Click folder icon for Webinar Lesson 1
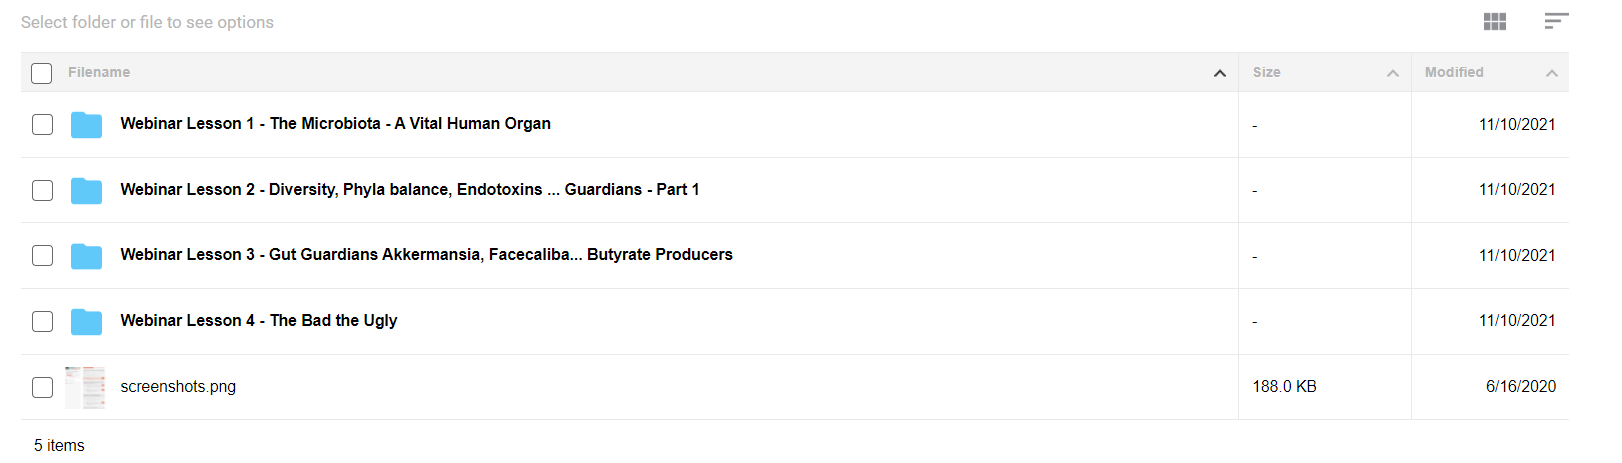 [x=86, y=124]
